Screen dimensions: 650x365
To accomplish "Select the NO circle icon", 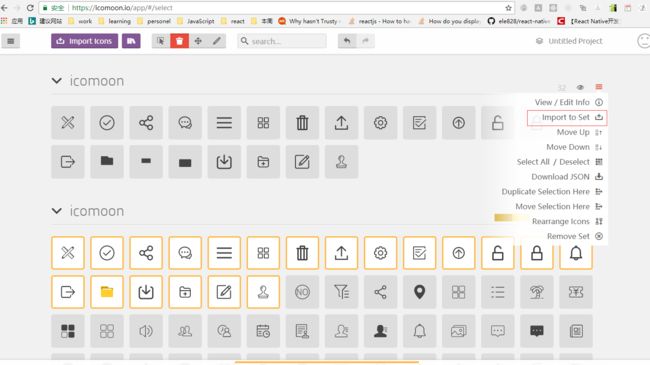I will 302,292.
